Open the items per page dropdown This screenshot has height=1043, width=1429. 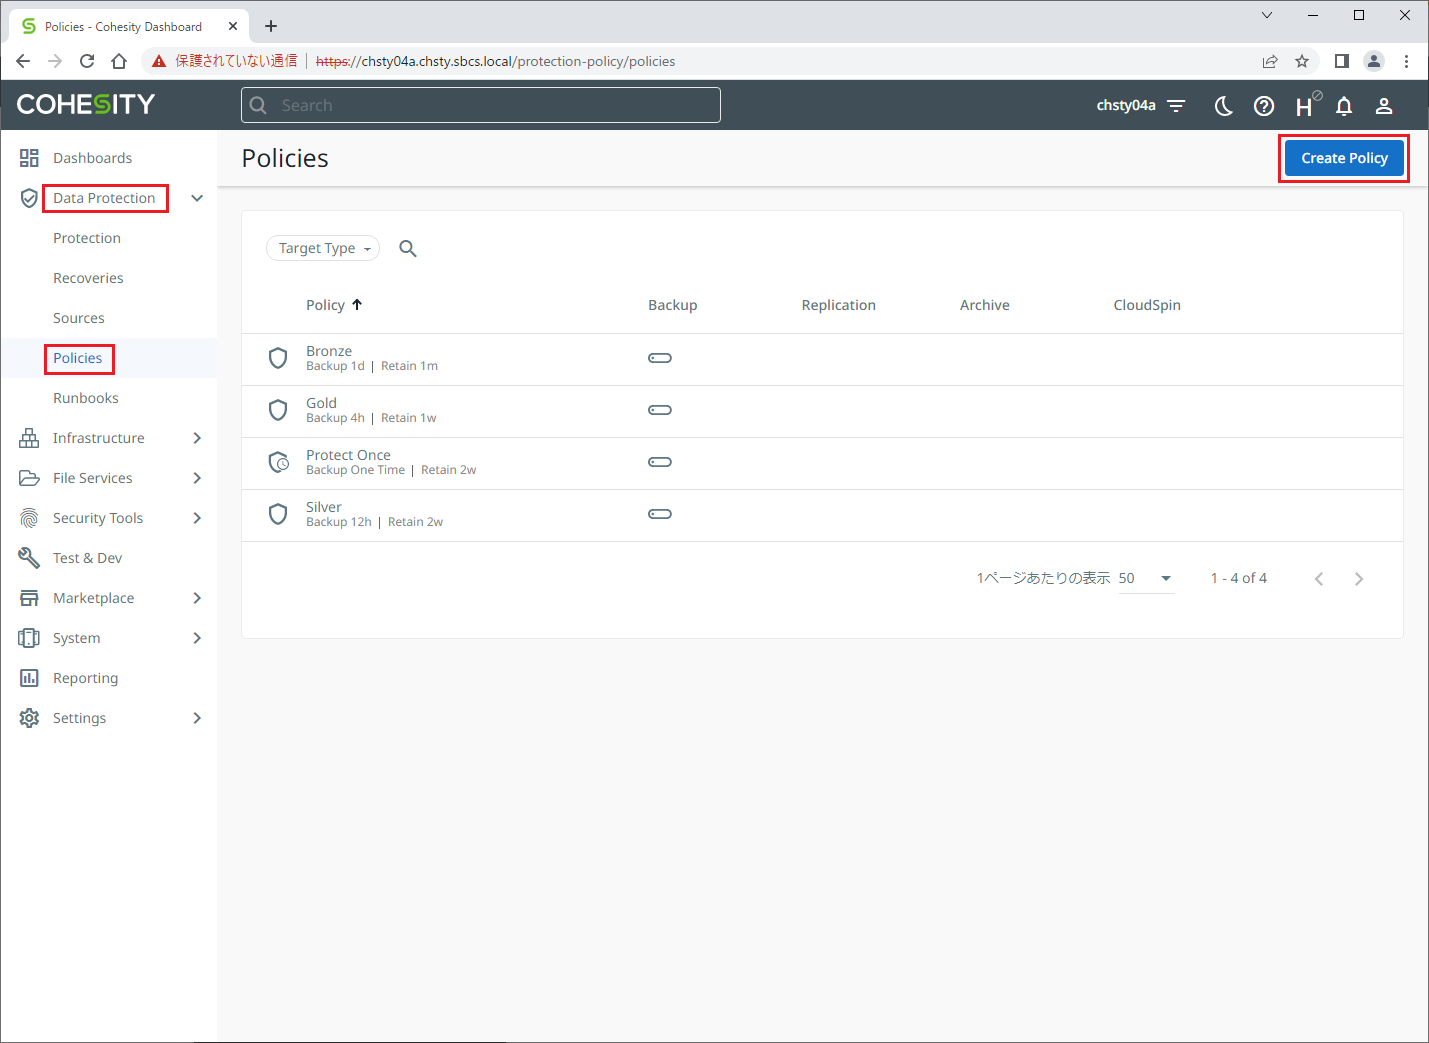click(x=1146, y=578)
